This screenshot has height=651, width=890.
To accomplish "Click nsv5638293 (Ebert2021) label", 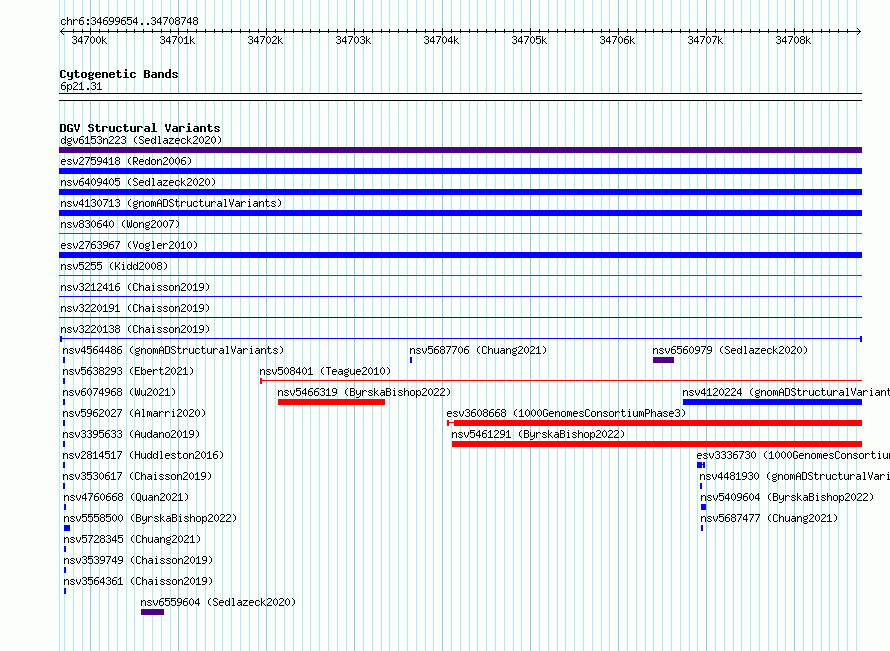I will click(x=128, y=371).
